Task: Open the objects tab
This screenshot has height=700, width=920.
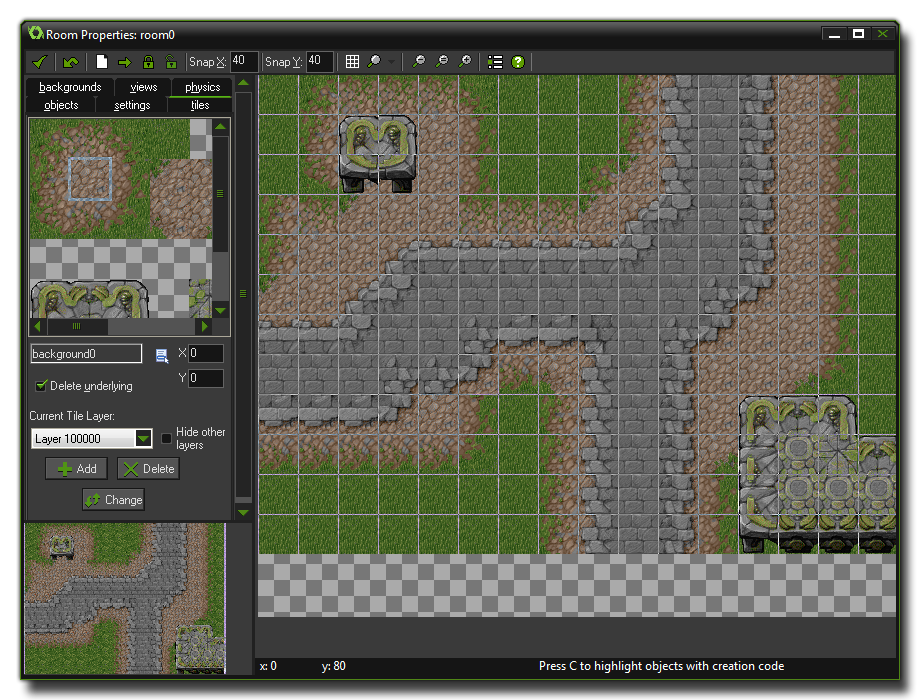Action: (x=61, y=105)
